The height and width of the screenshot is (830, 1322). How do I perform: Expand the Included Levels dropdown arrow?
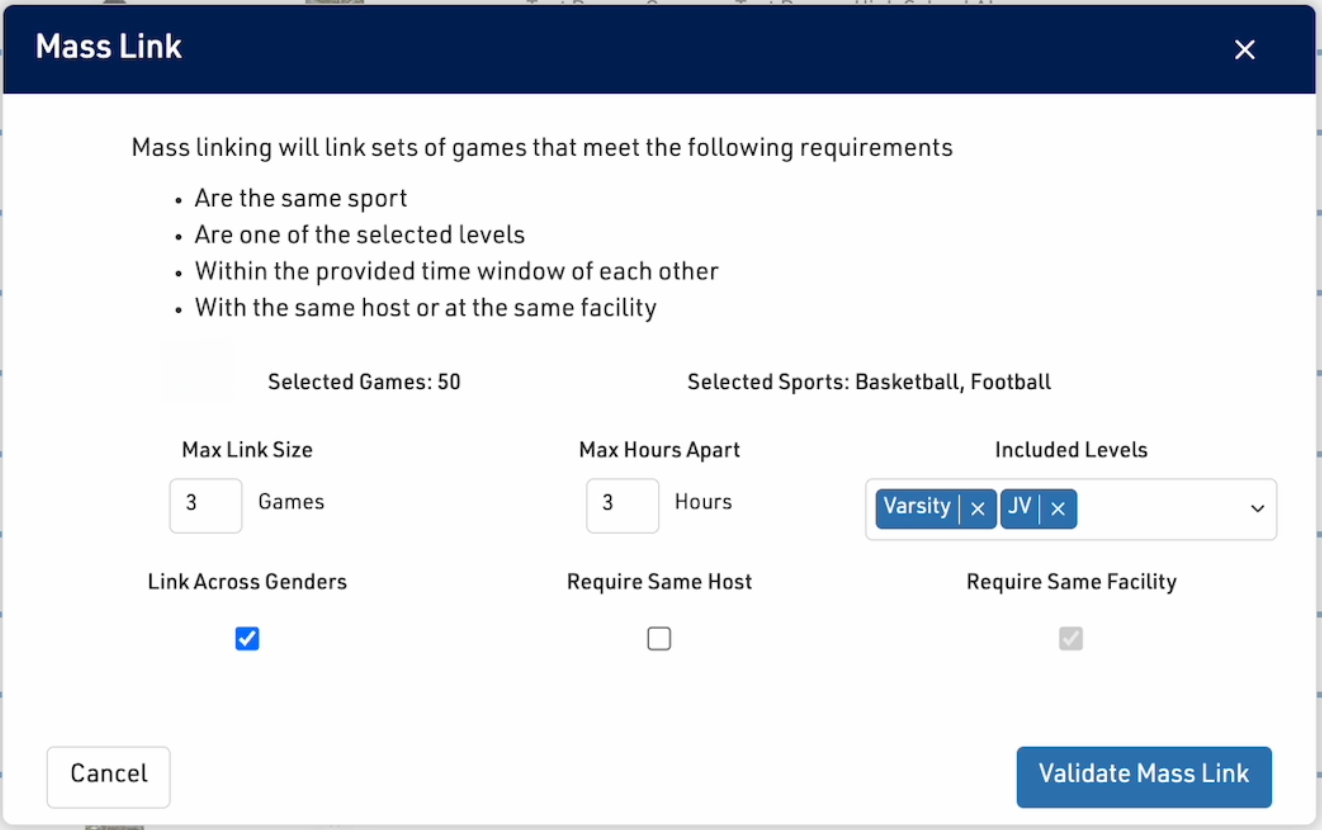[1257, 509]
